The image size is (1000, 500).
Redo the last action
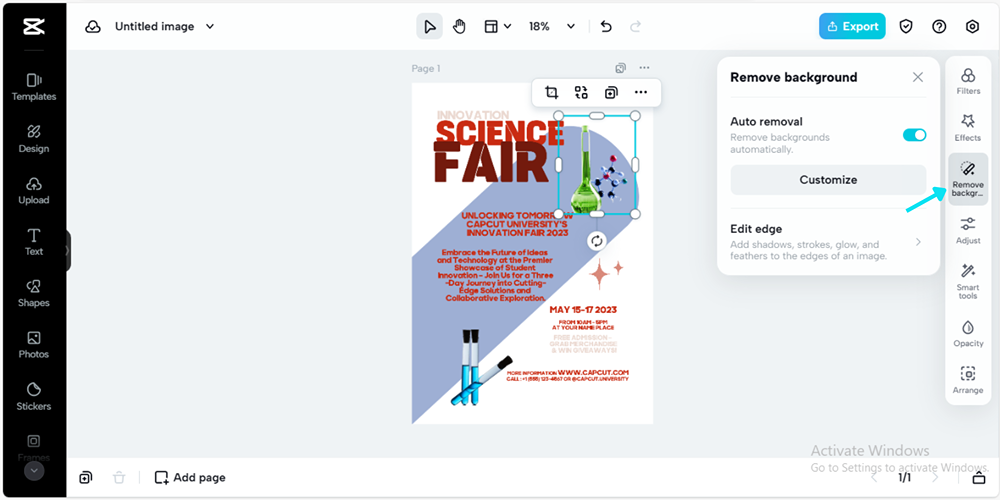pos(635,27)
